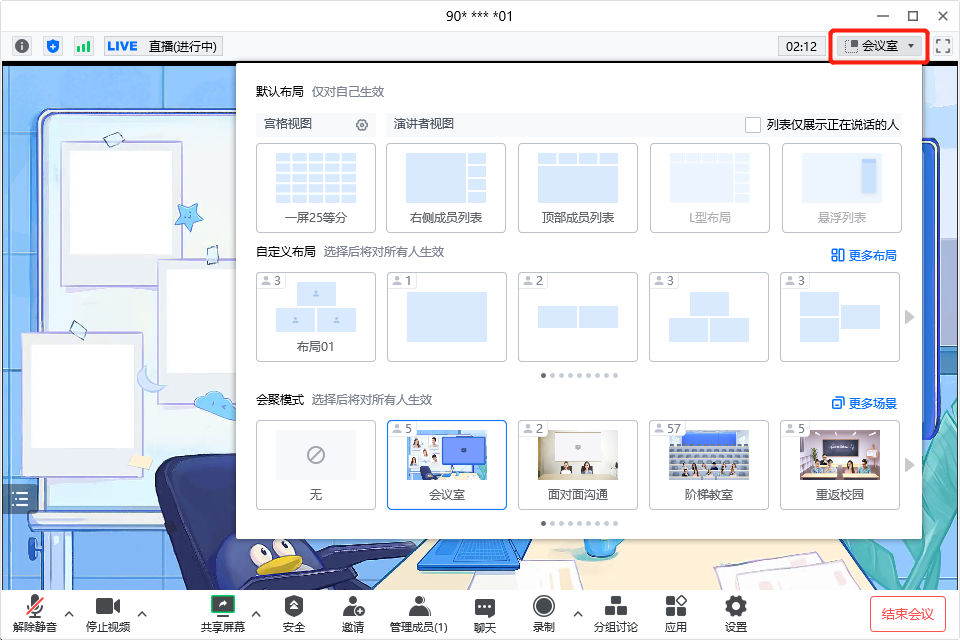Screen dimensions: 960x640
Task: Open the side list panel icon
Action: (x=20, y=499)
